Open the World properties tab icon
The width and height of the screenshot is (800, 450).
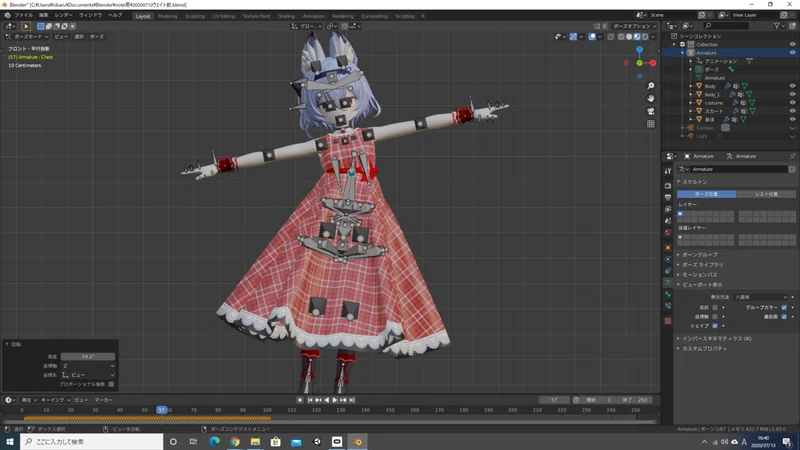click(x=668, y=232)
